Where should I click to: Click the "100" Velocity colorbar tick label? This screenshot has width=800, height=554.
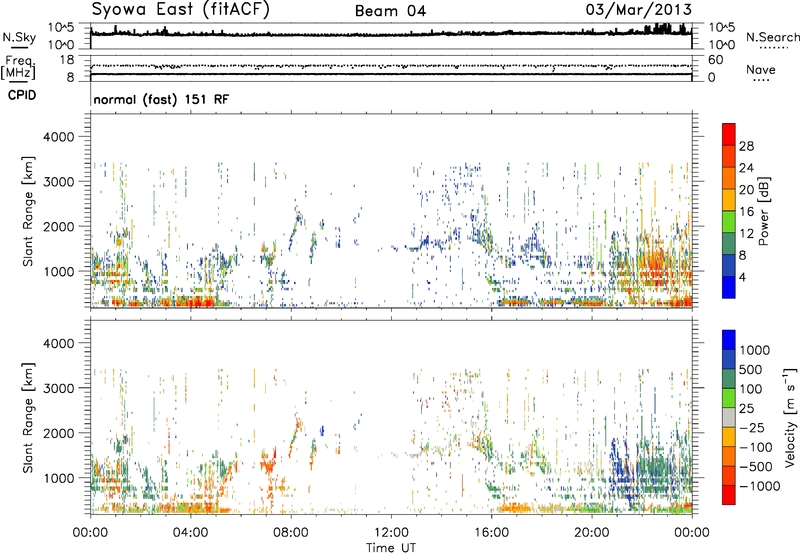click(751, 389)
